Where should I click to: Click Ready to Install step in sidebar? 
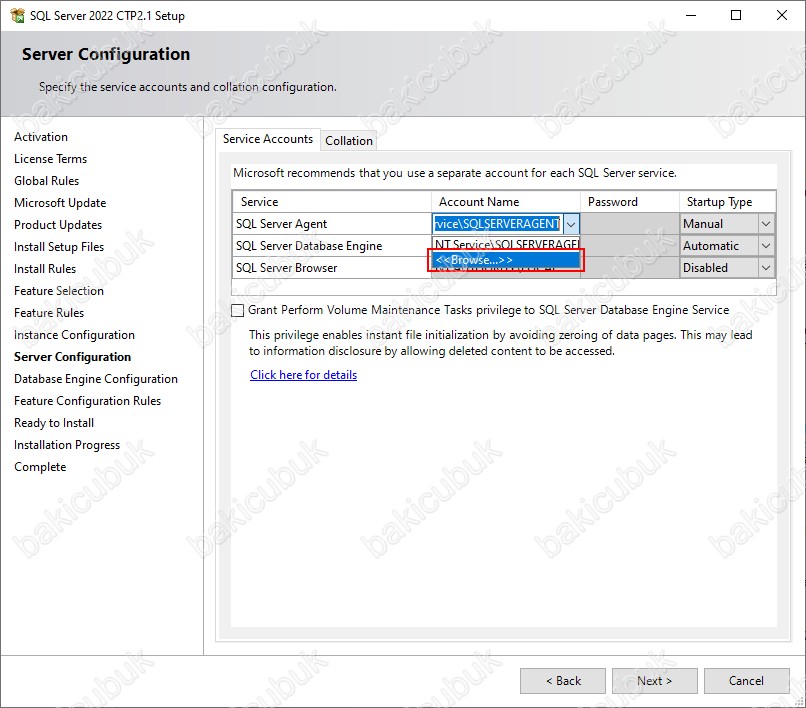54,423
